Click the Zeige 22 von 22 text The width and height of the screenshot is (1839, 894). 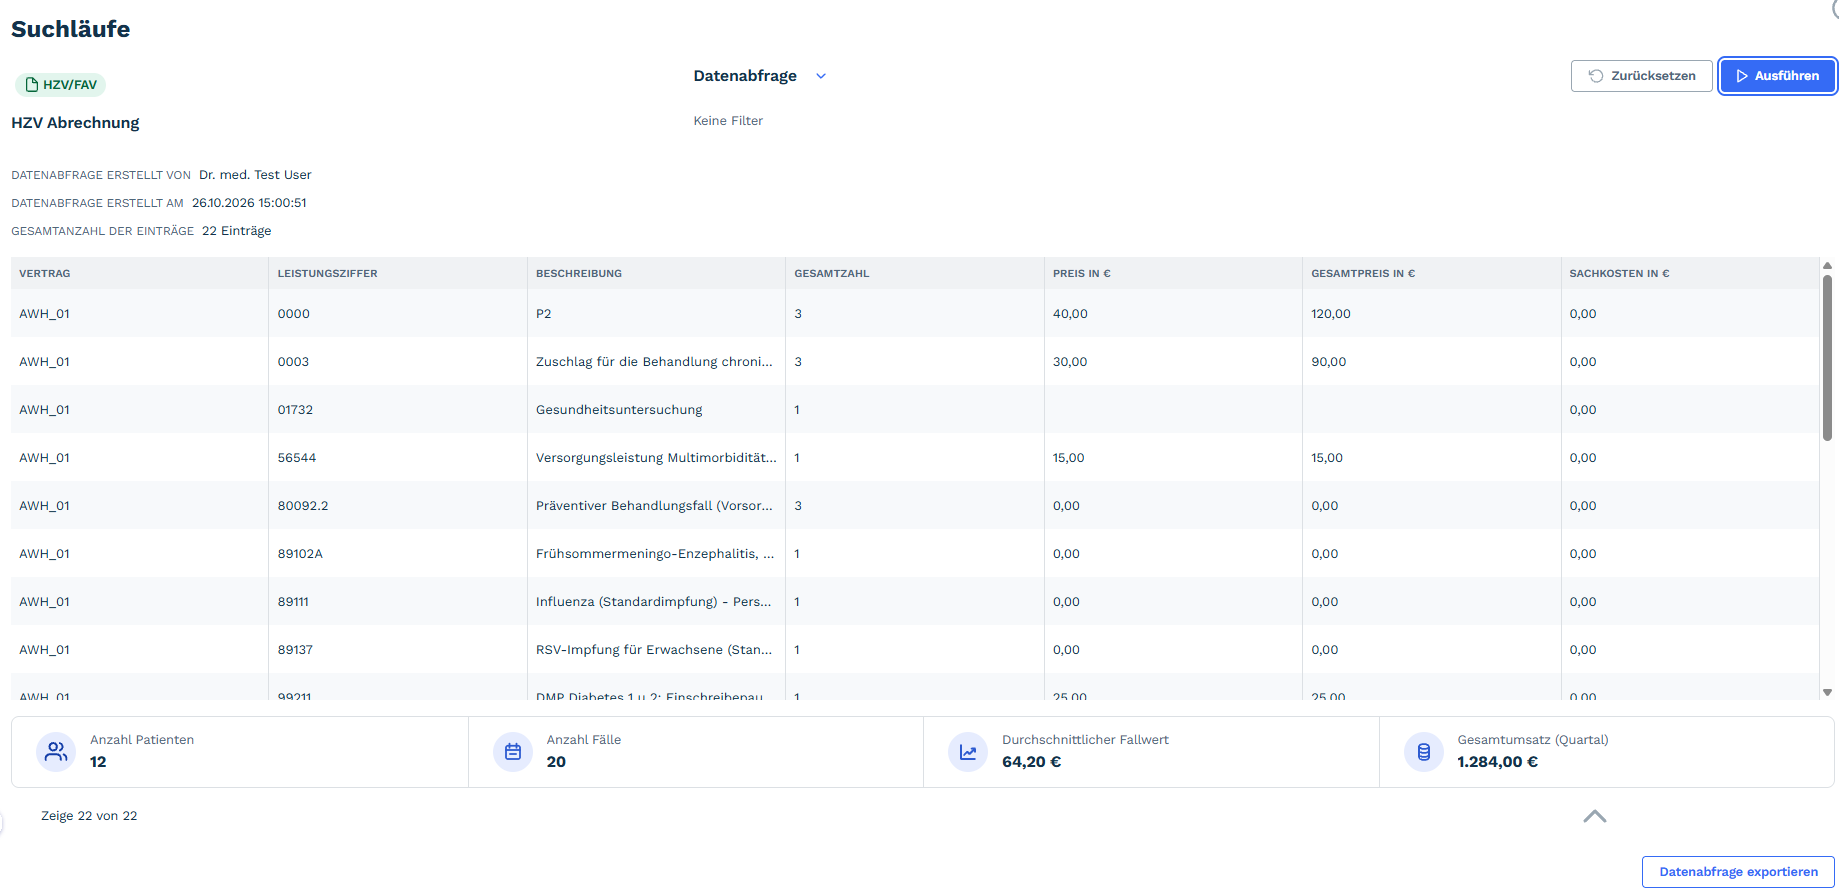[89, 816]
